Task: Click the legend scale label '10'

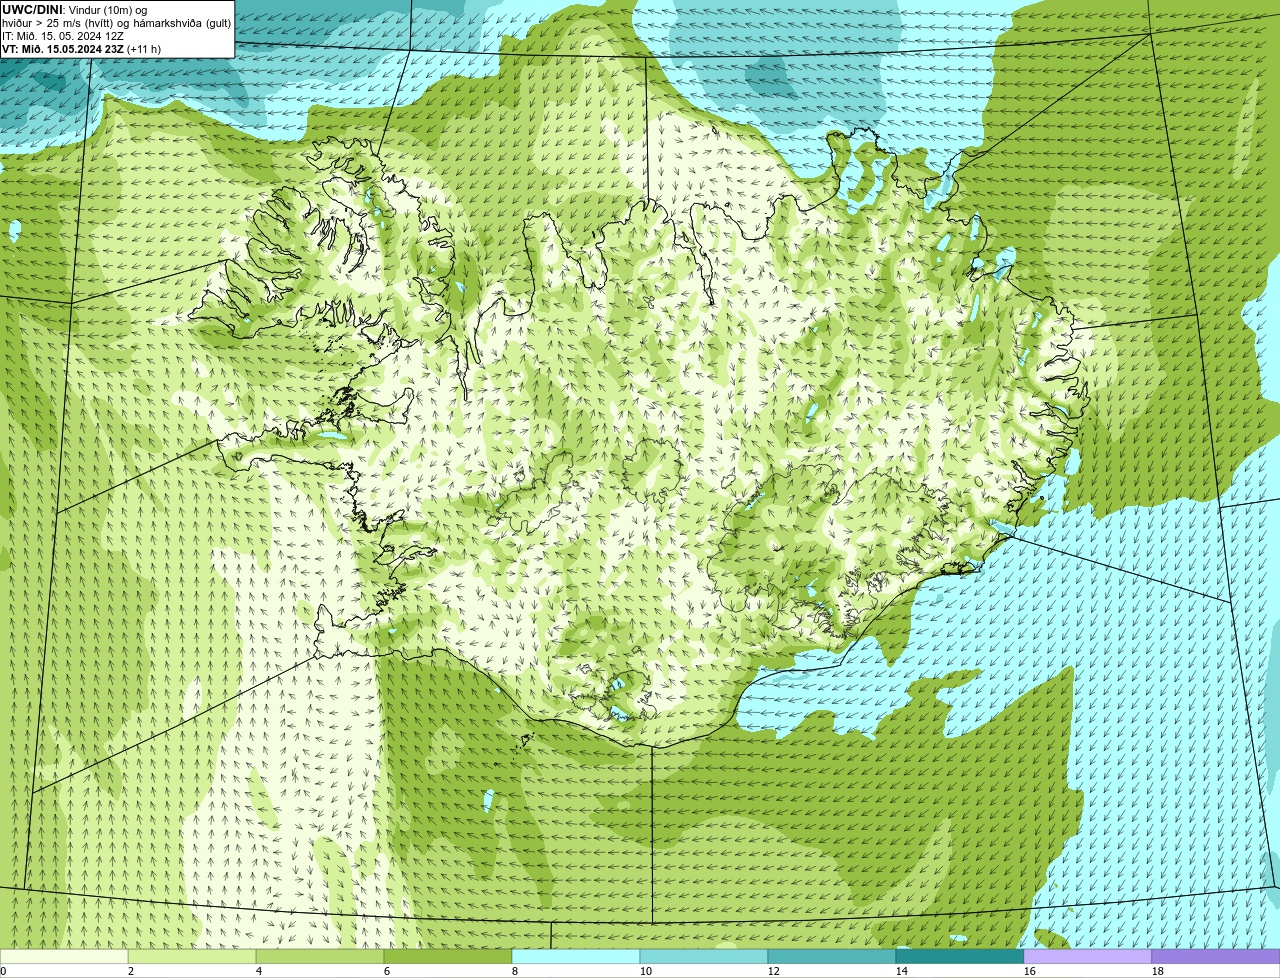Action: click(x=646, y=971)
